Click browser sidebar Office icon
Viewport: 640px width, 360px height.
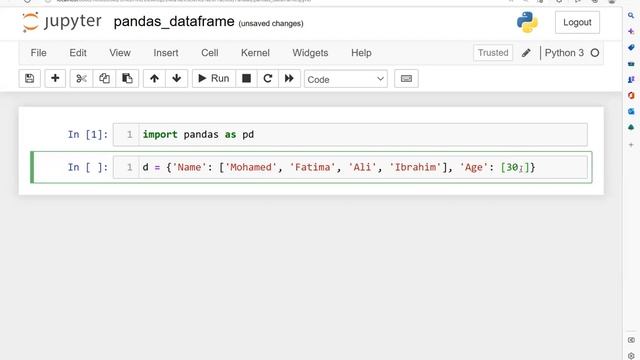point(631,96)
